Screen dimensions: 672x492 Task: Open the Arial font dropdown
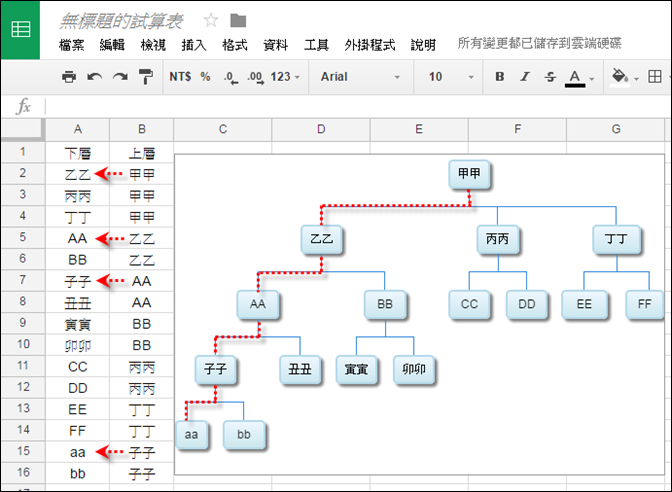pos(360,77)
